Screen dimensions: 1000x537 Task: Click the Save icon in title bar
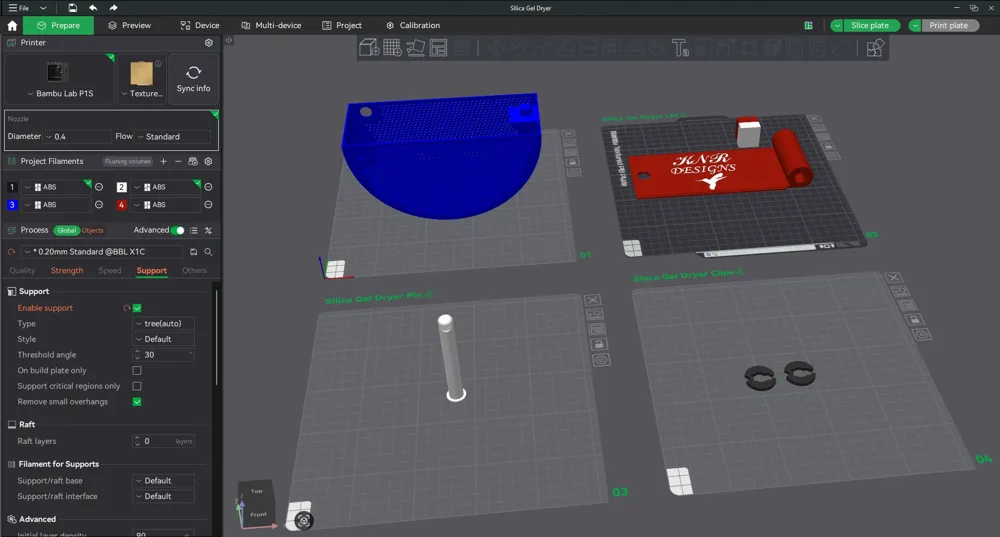coord(73,8)
